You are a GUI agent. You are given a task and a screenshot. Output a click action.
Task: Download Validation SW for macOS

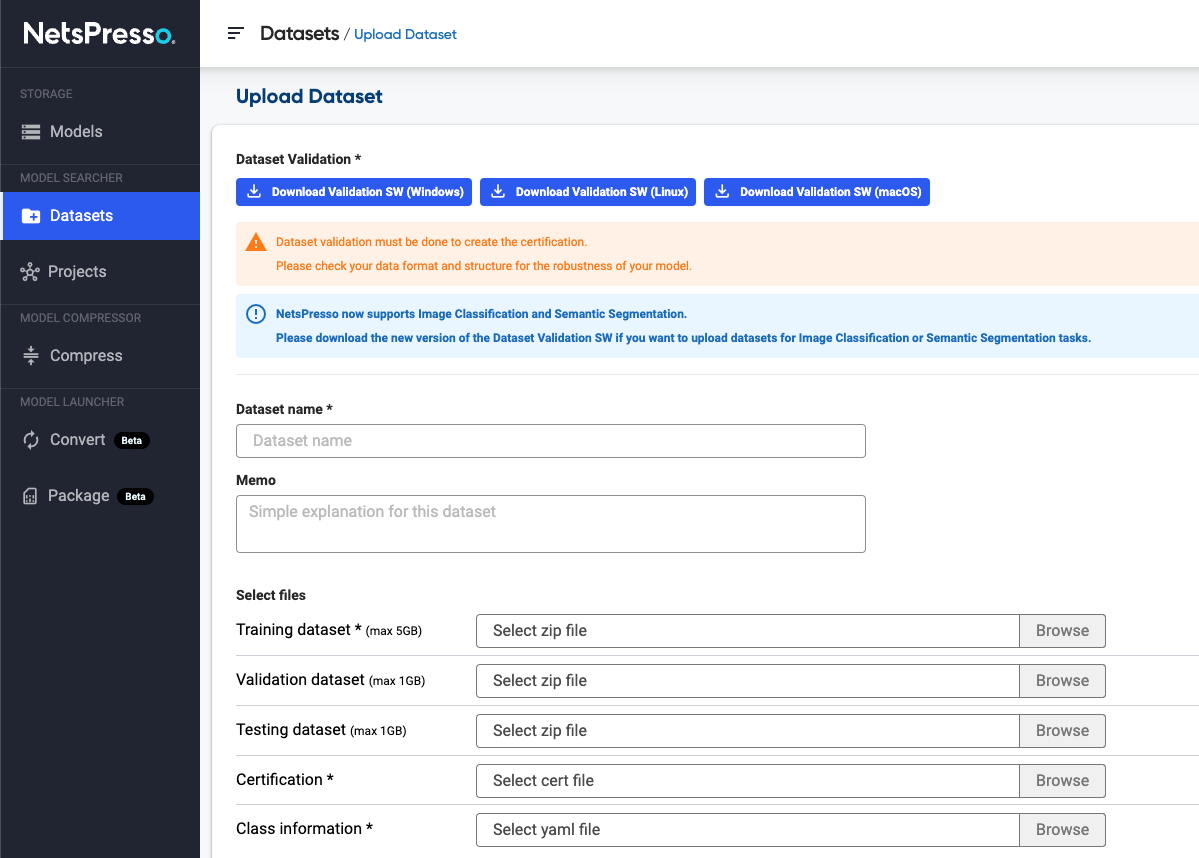817,192
